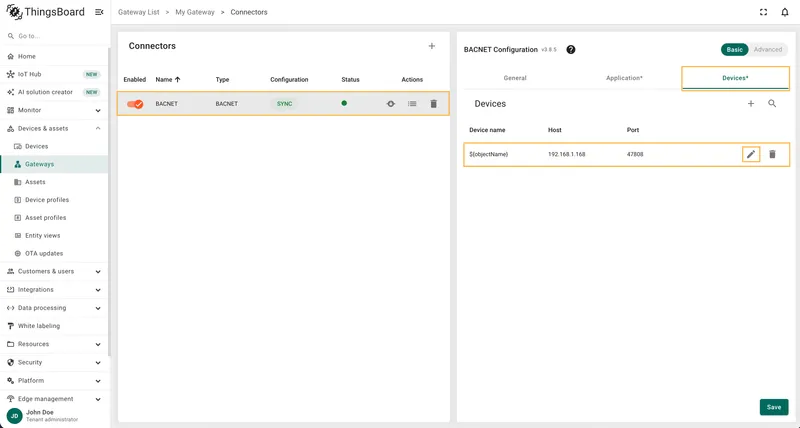Image resolution: width=800 pixels, height=428 pixels.
Task: Save the BACNET configuration
Action: pos(774,407)
